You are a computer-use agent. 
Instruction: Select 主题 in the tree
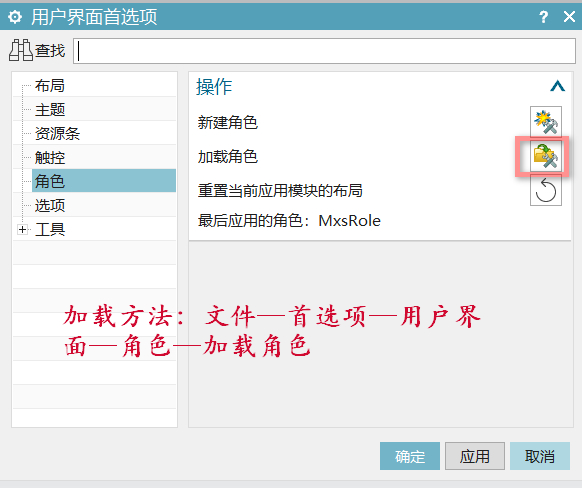(x=50, y=109)
